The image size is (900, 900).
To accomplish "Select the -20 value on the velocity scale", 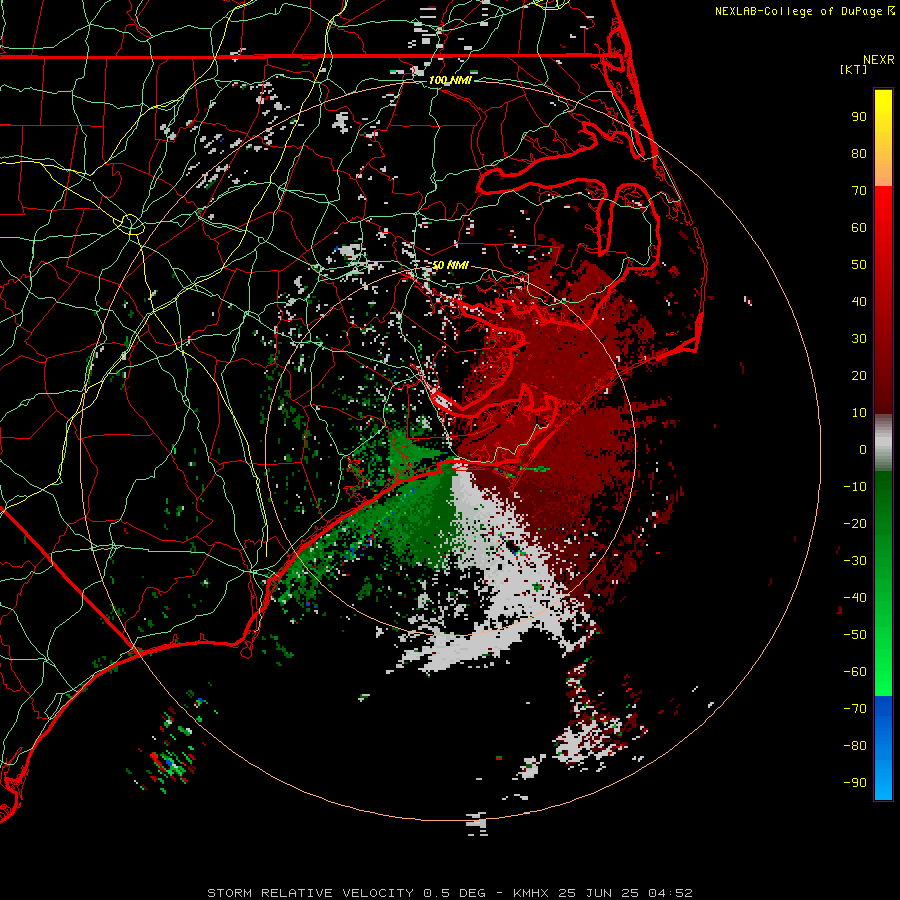I will [855, 523].
